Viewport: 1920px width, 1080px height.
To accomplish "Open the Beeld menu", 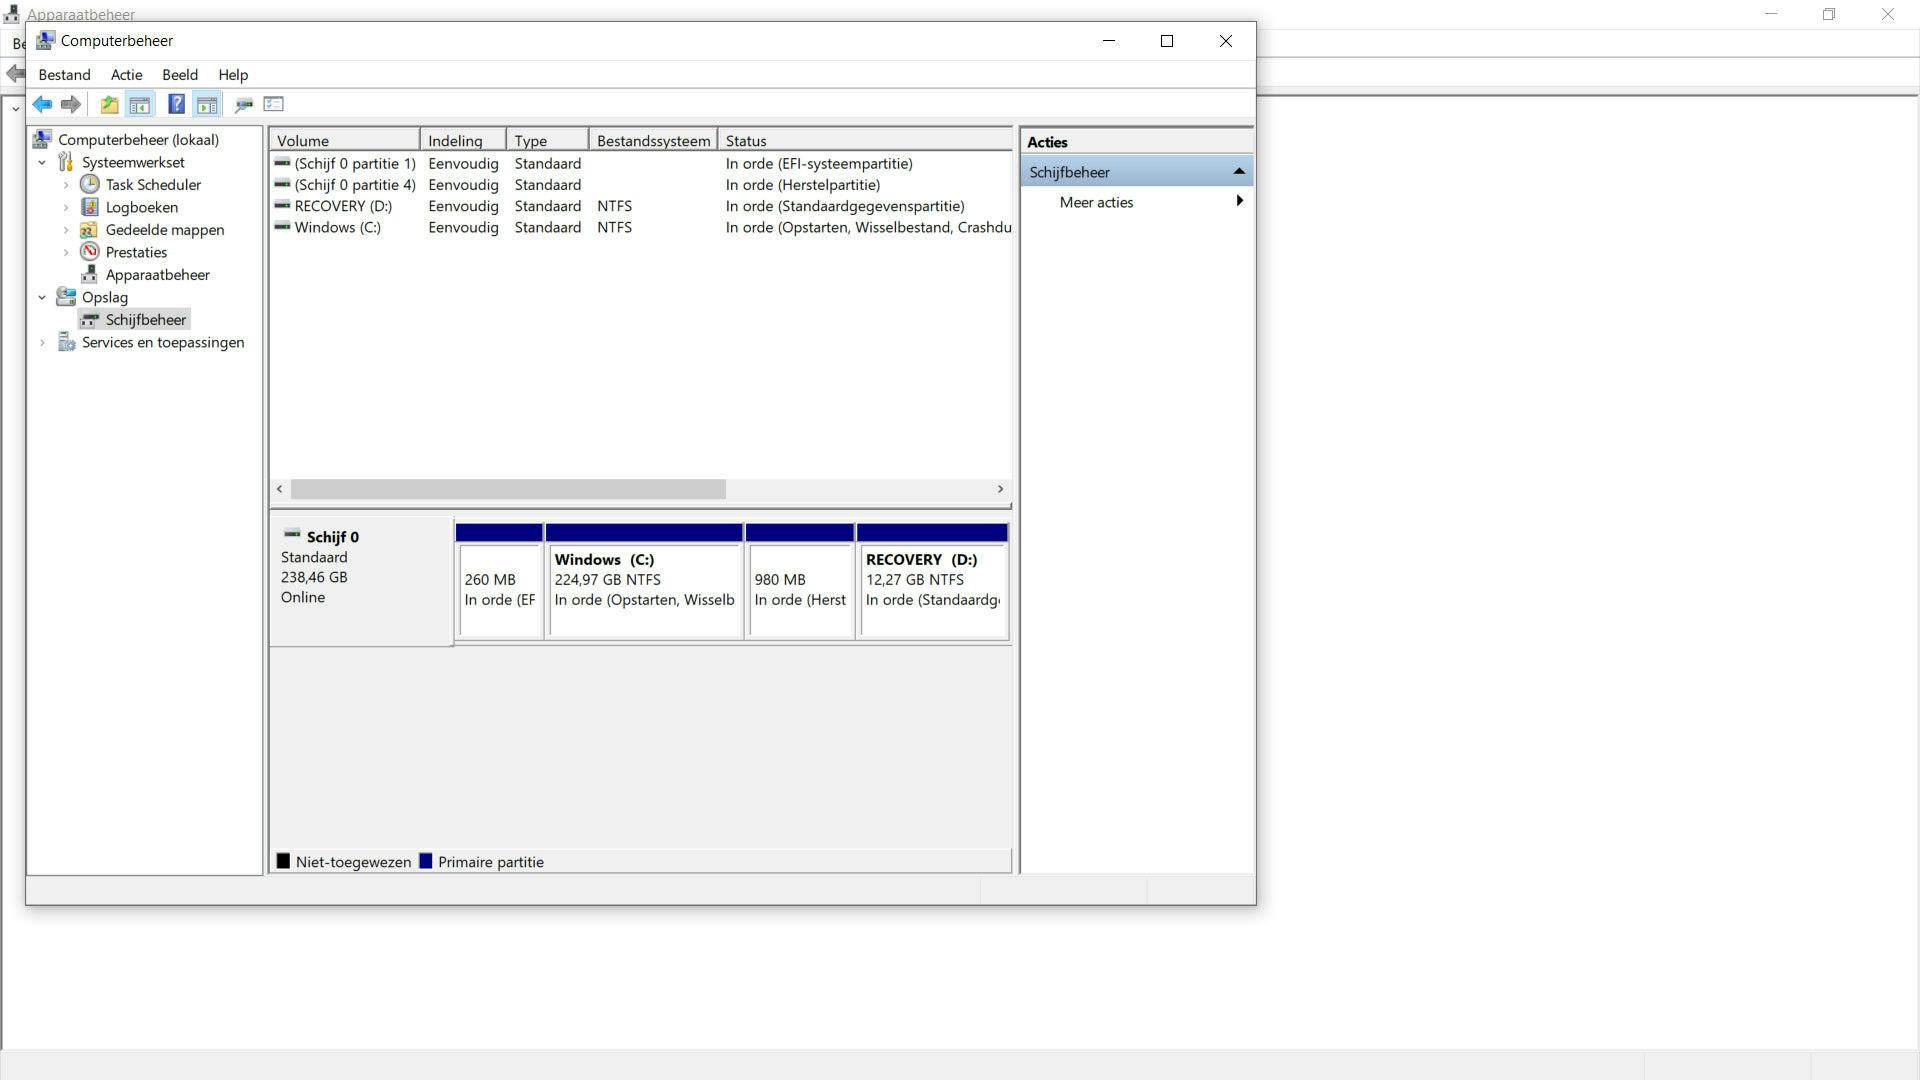I will pos(180,75).
